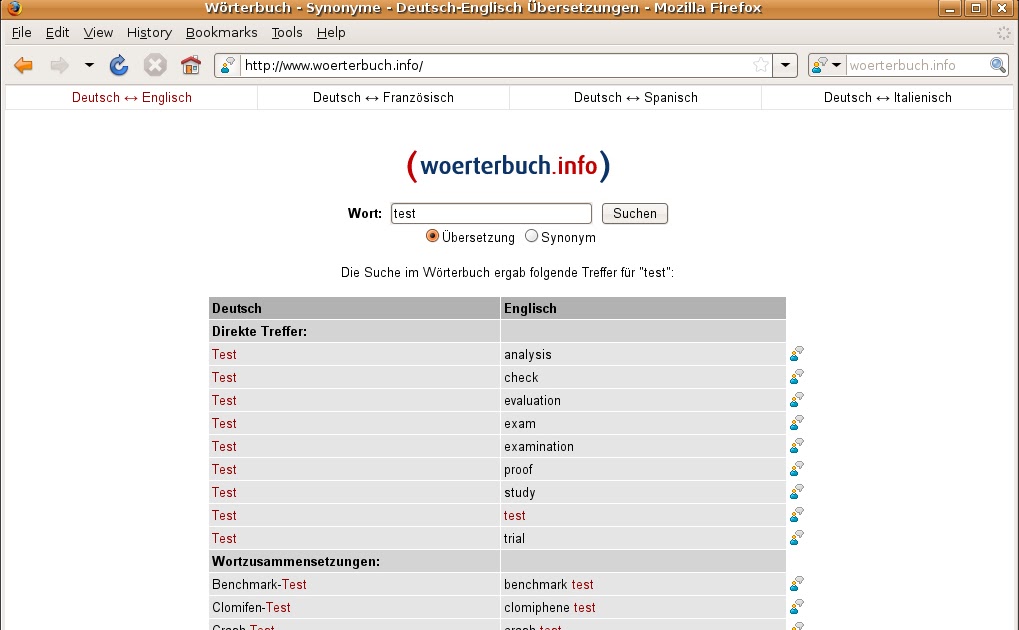The image size is (1019, 630).
Task: Open the Test link in check row
Action: (x=224, y=377)
